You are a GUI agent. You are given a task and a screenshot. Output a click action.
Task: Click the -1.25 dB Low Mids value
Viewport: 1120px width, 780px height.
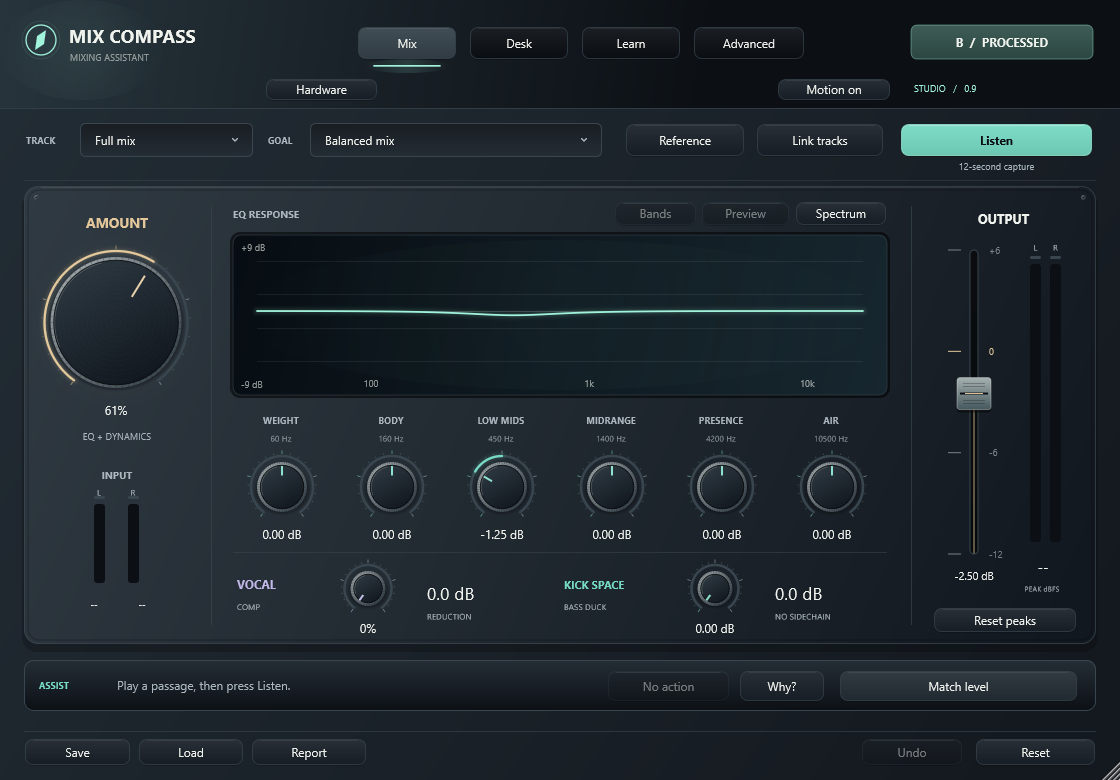click(501, 535)
